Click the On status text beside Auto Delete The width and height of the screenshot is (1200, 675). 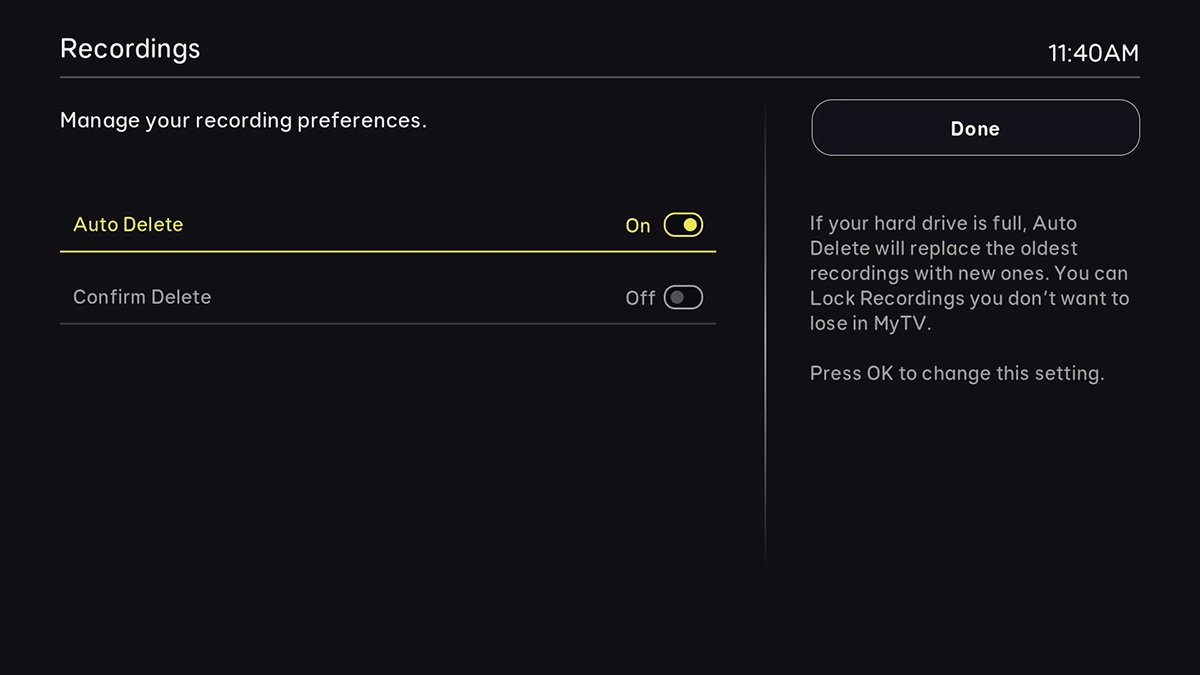coord(638,226)
